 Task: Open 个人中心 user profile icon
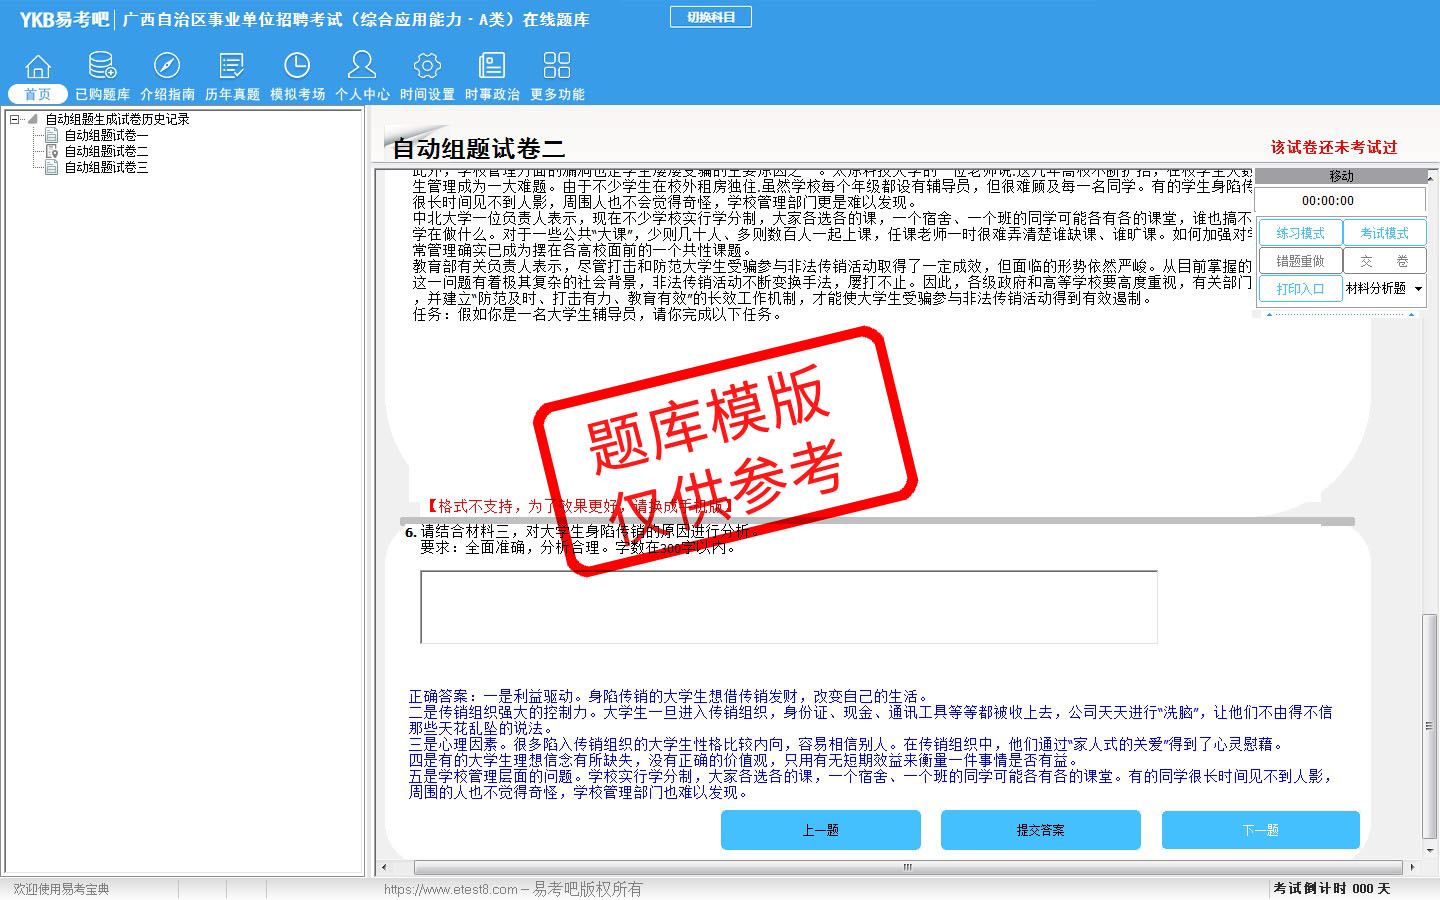point(362,66)
